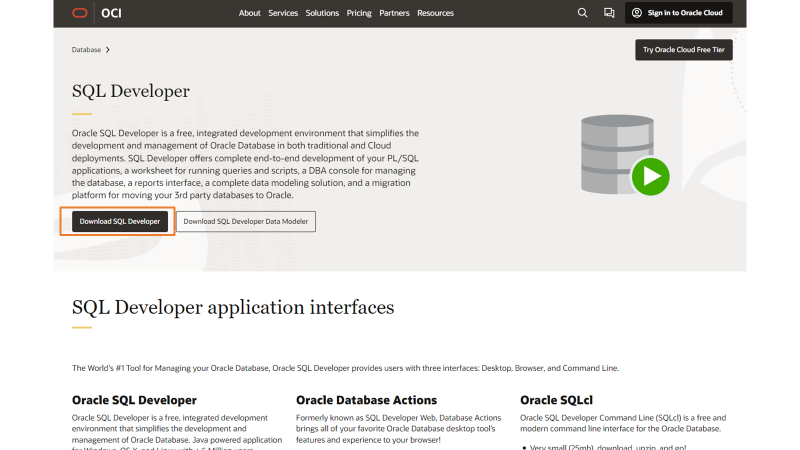
Task: Click the OCI home link
Action: [111, 13]
